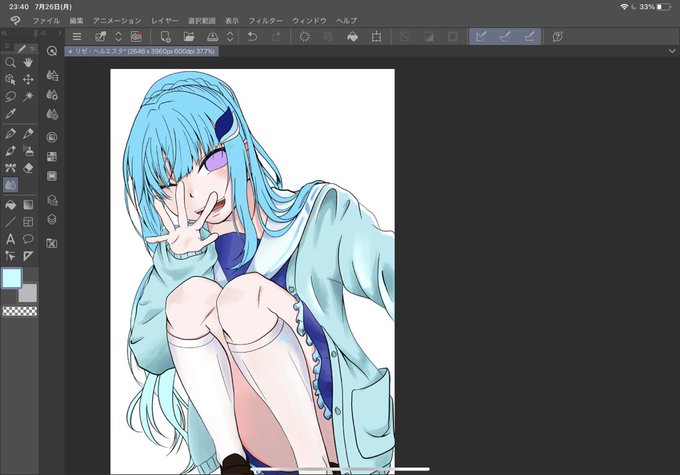Image resolution: width=680 pixels, height=475 pixels.
Task: Collapse the tool palette with far-left double arrows
Action: [4, 33]
